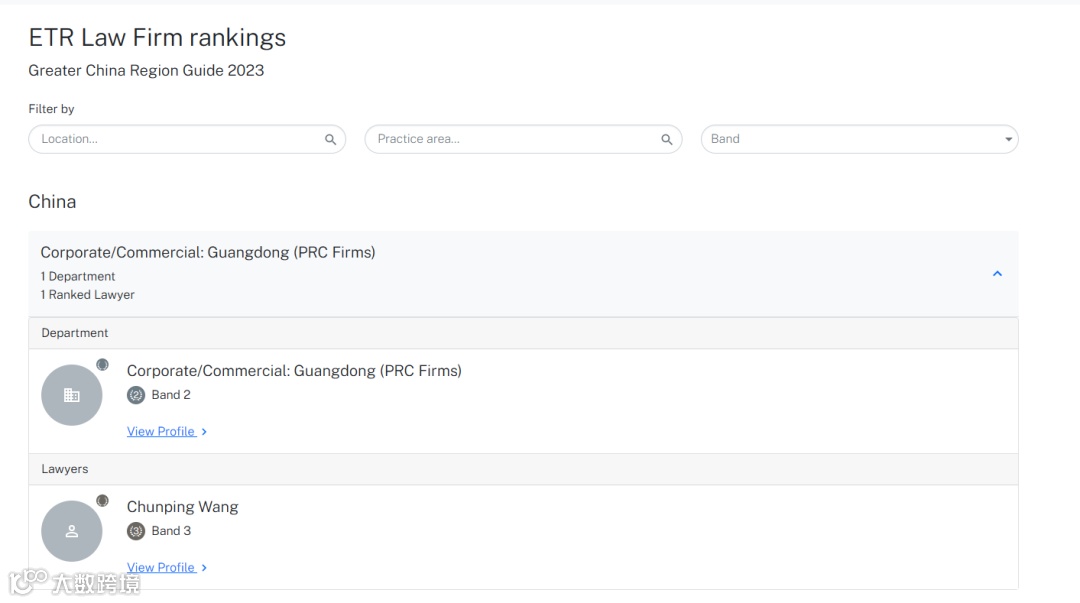The image size is (1080, 603).
Task: Click the small badge above department avatar
Action: pyautogui.click(x=102, y=365)
